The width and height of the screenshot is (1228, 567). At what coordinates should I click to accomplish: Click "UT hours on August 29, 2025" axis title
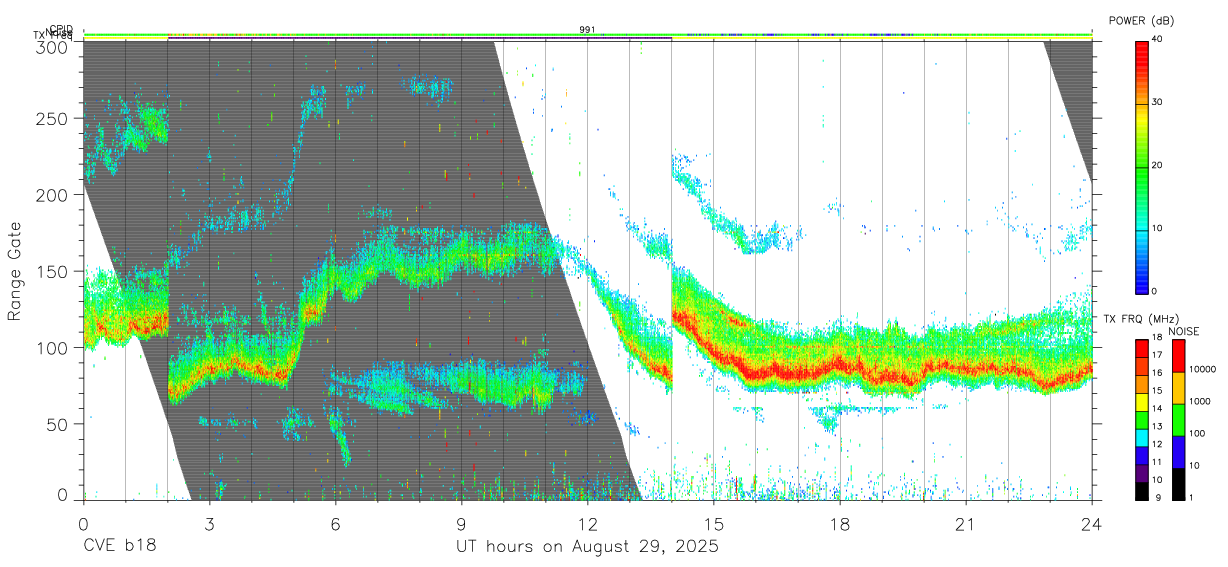click(x=587, y=547)
